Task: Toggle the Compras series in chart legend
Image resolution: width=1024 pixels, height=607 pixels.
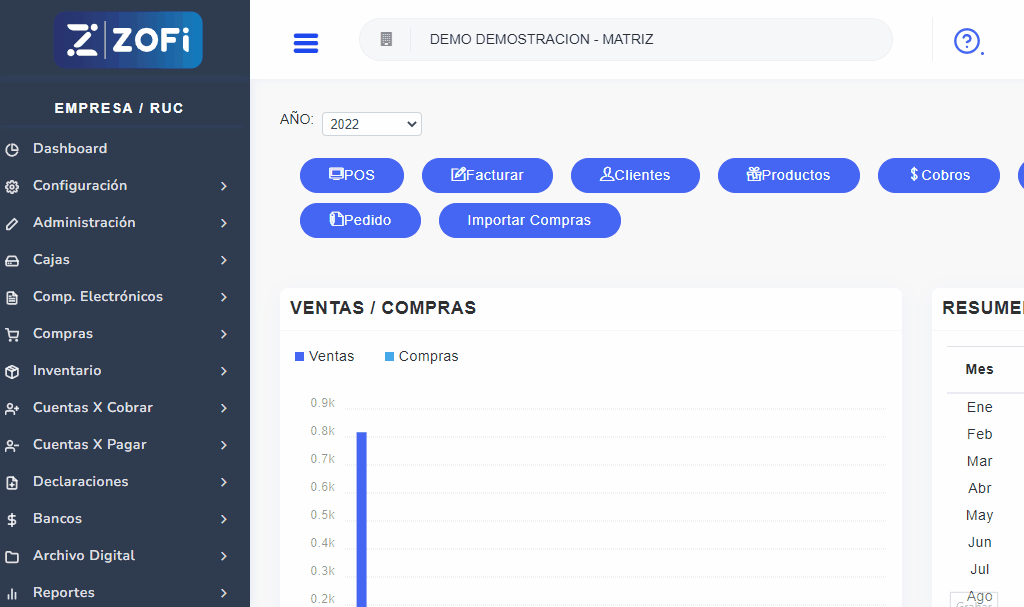Action: (422, 356)
